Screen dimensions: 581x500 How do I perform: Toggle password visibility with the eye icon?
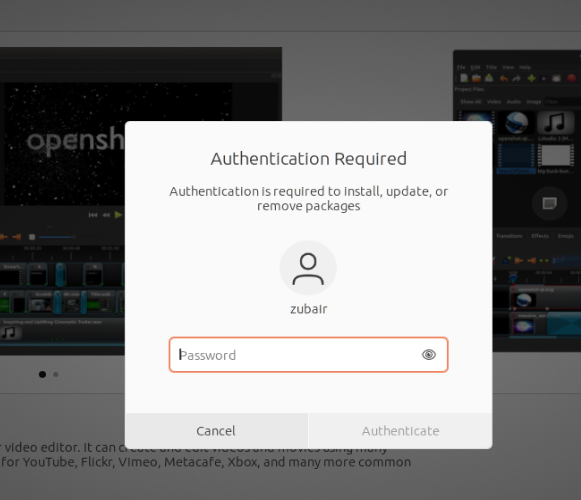(429, 355)
